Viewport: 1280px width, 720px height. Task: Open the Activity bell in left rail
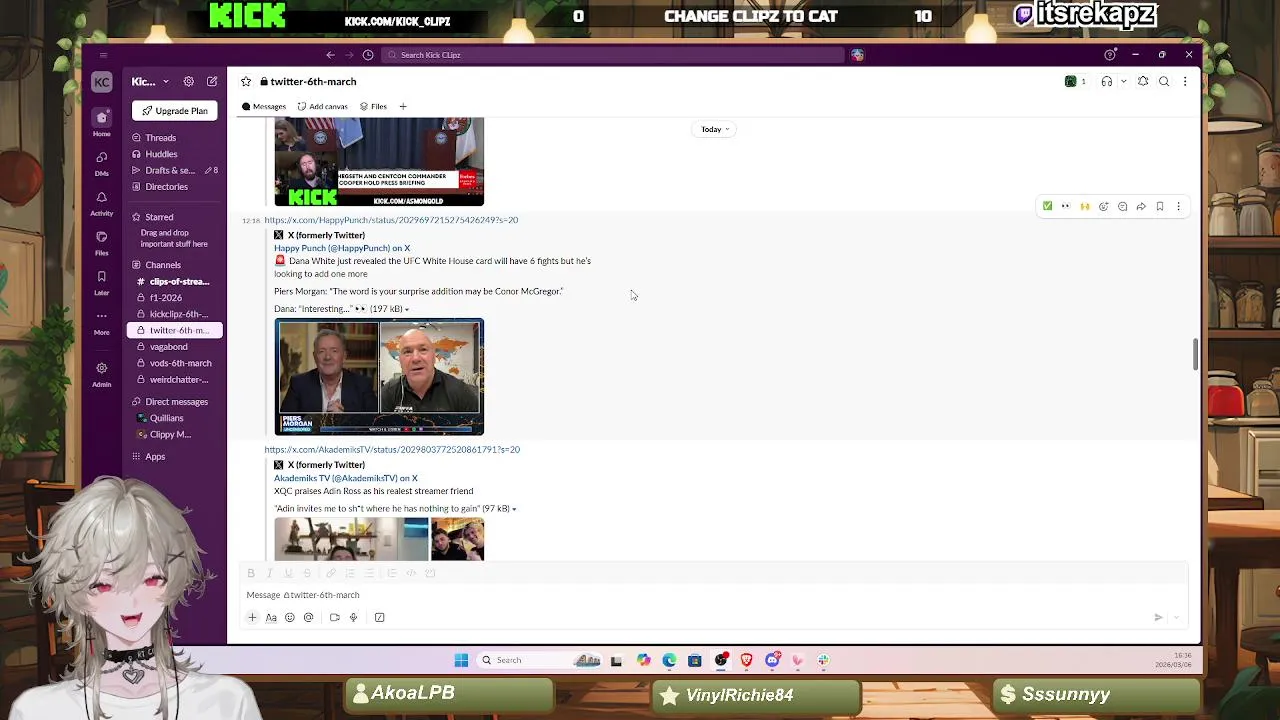[x=101, y=202]
